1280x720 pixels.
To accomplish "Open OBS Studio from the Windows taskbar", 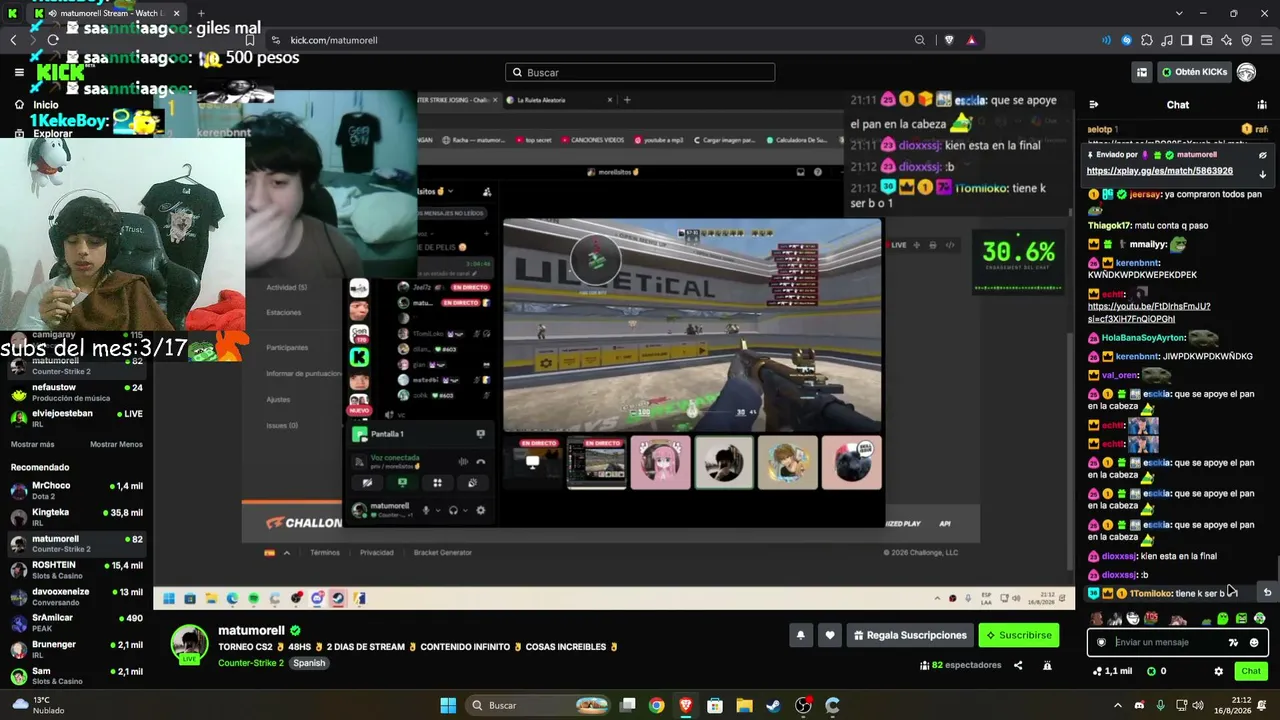I will click(x=803, y=705).
